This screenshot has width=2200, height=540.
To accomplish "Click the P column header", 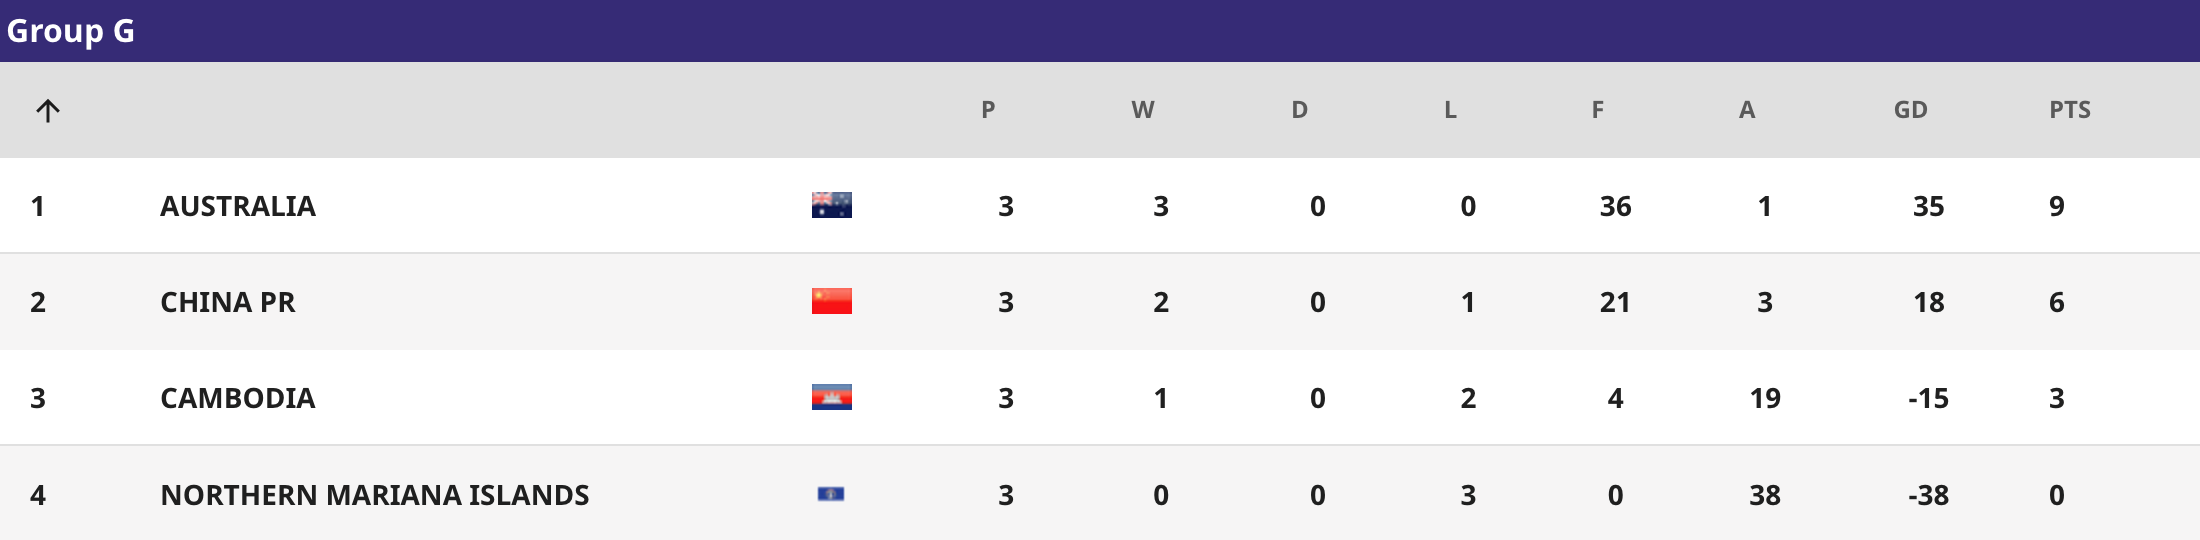I will 988,110.
